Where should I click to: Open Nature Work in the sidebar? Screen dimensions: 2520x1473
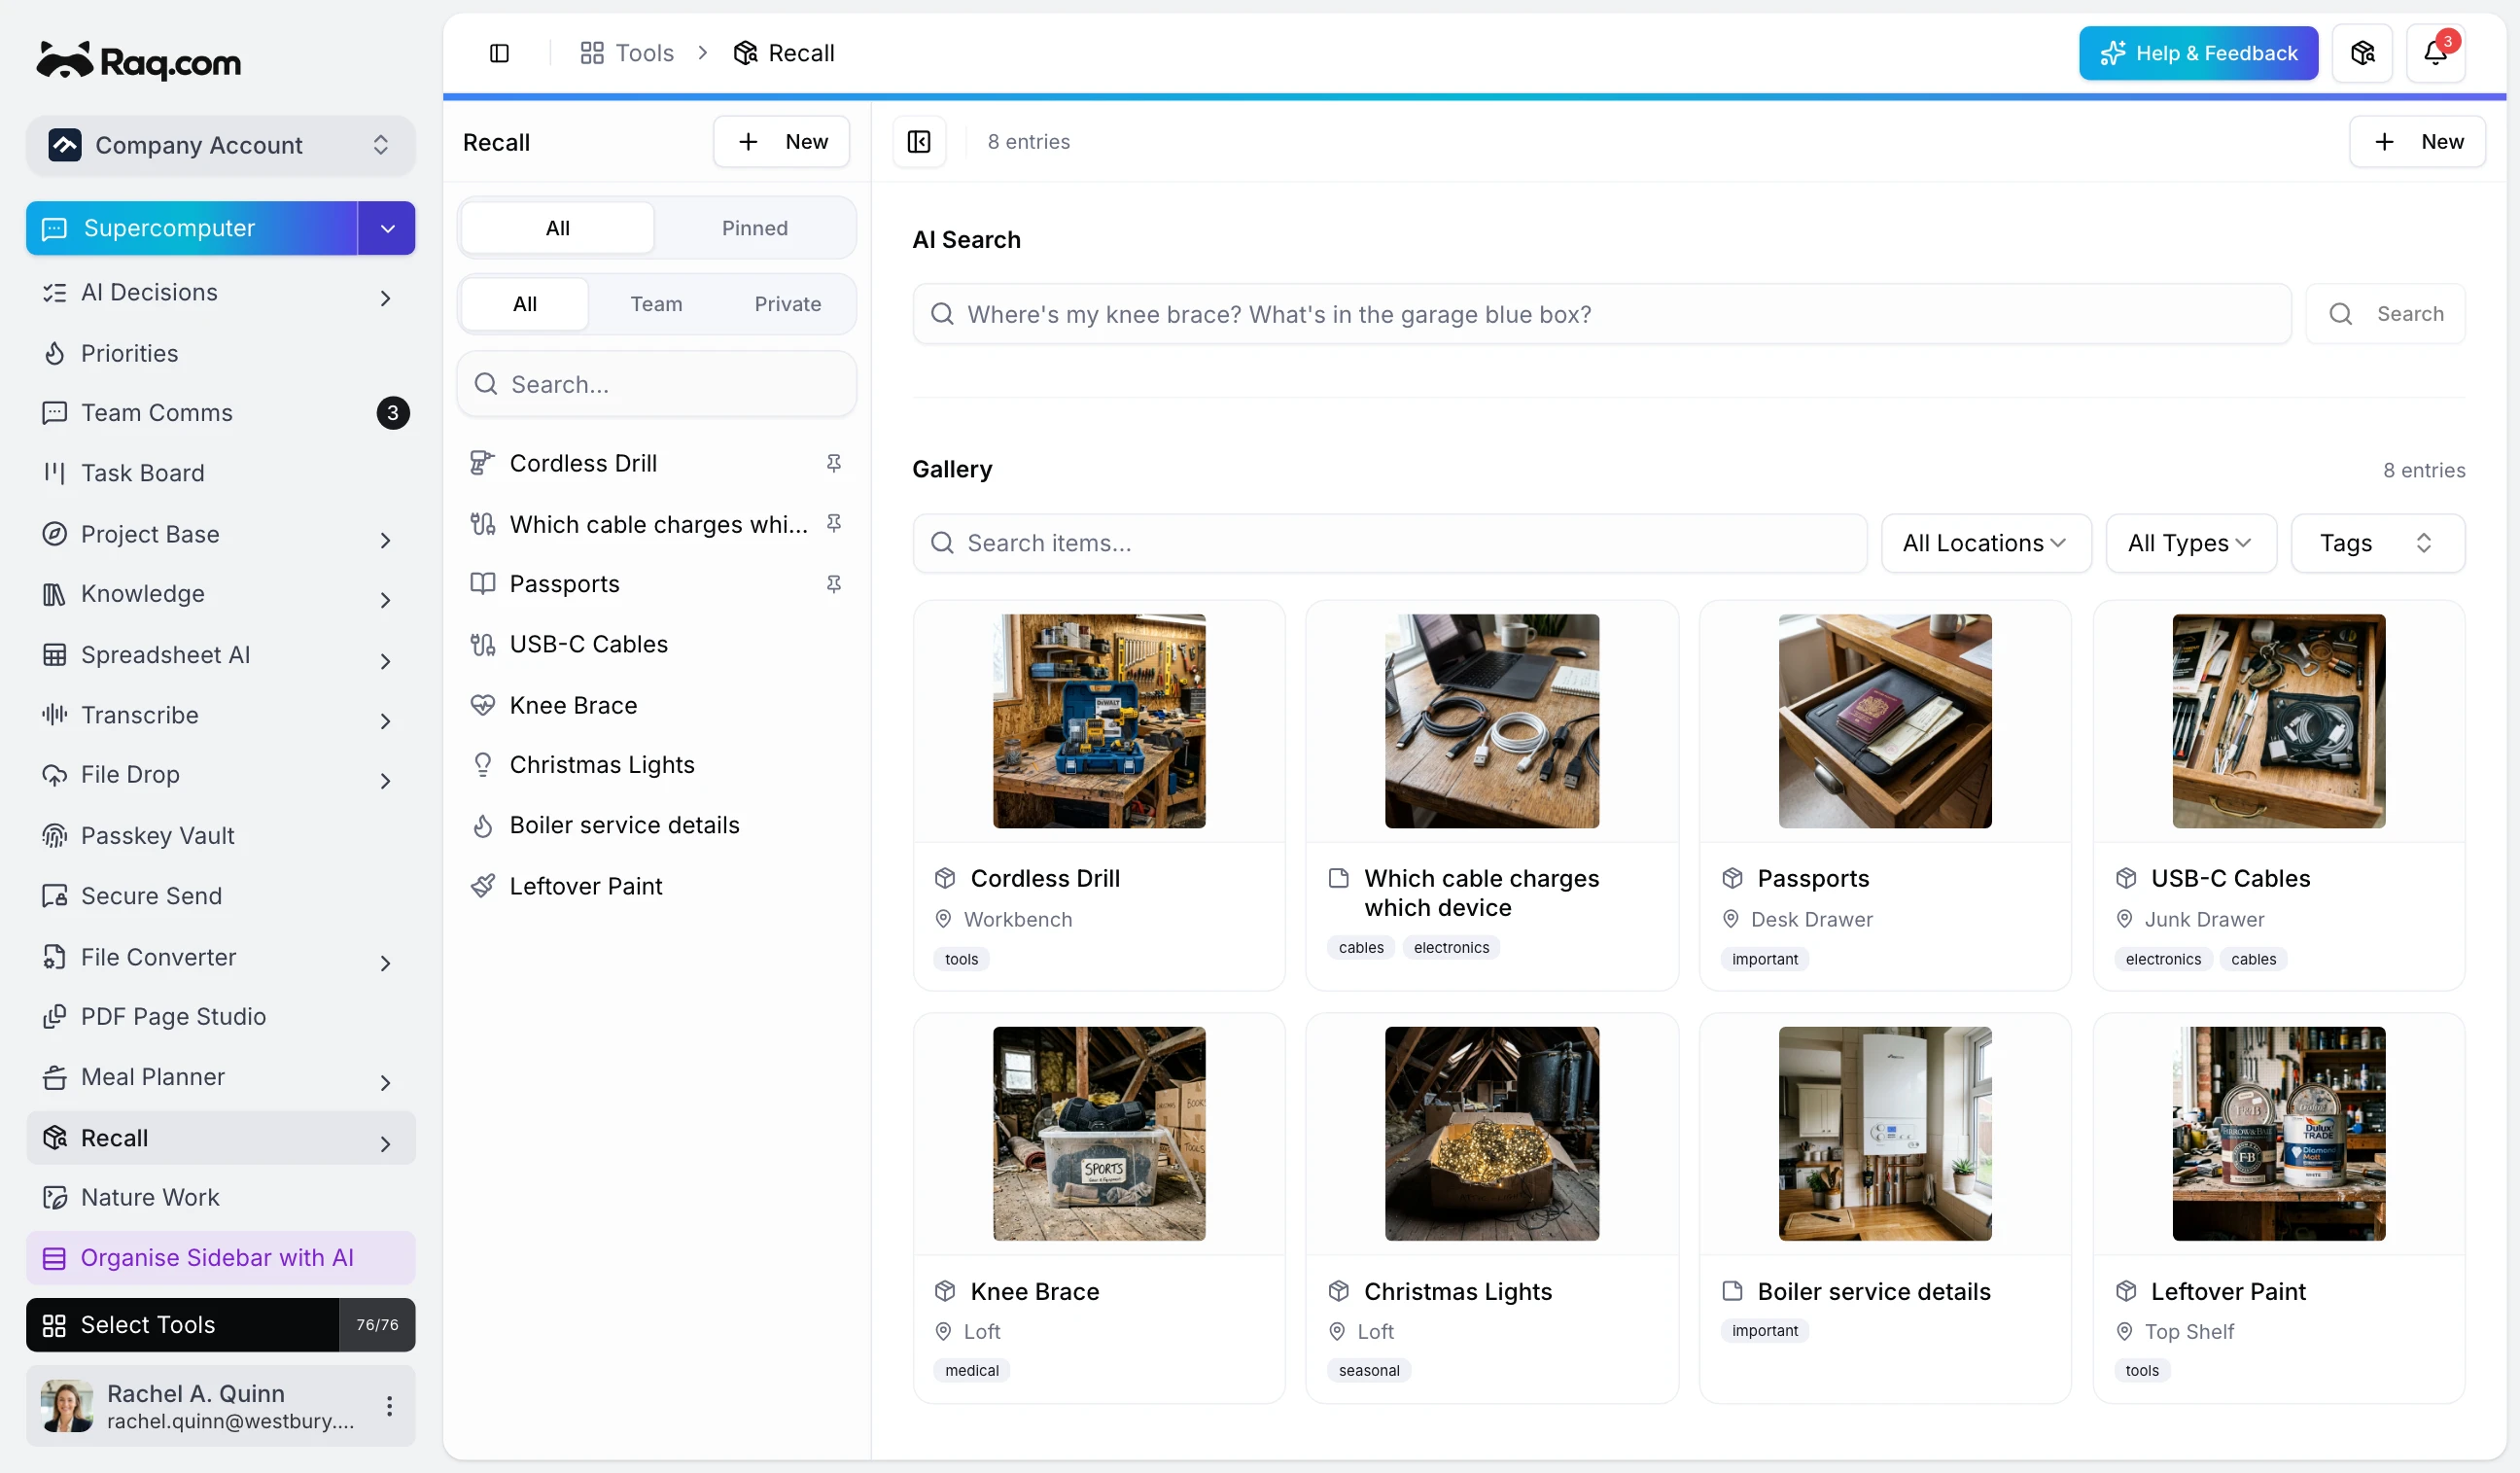click(x=220, y=1198)
